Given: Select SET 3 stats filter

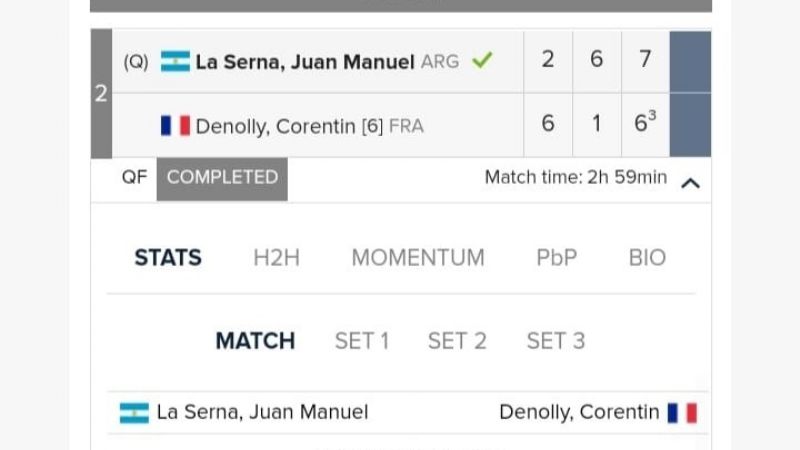Looking at the screenshot, I should [x=556, y=341].
